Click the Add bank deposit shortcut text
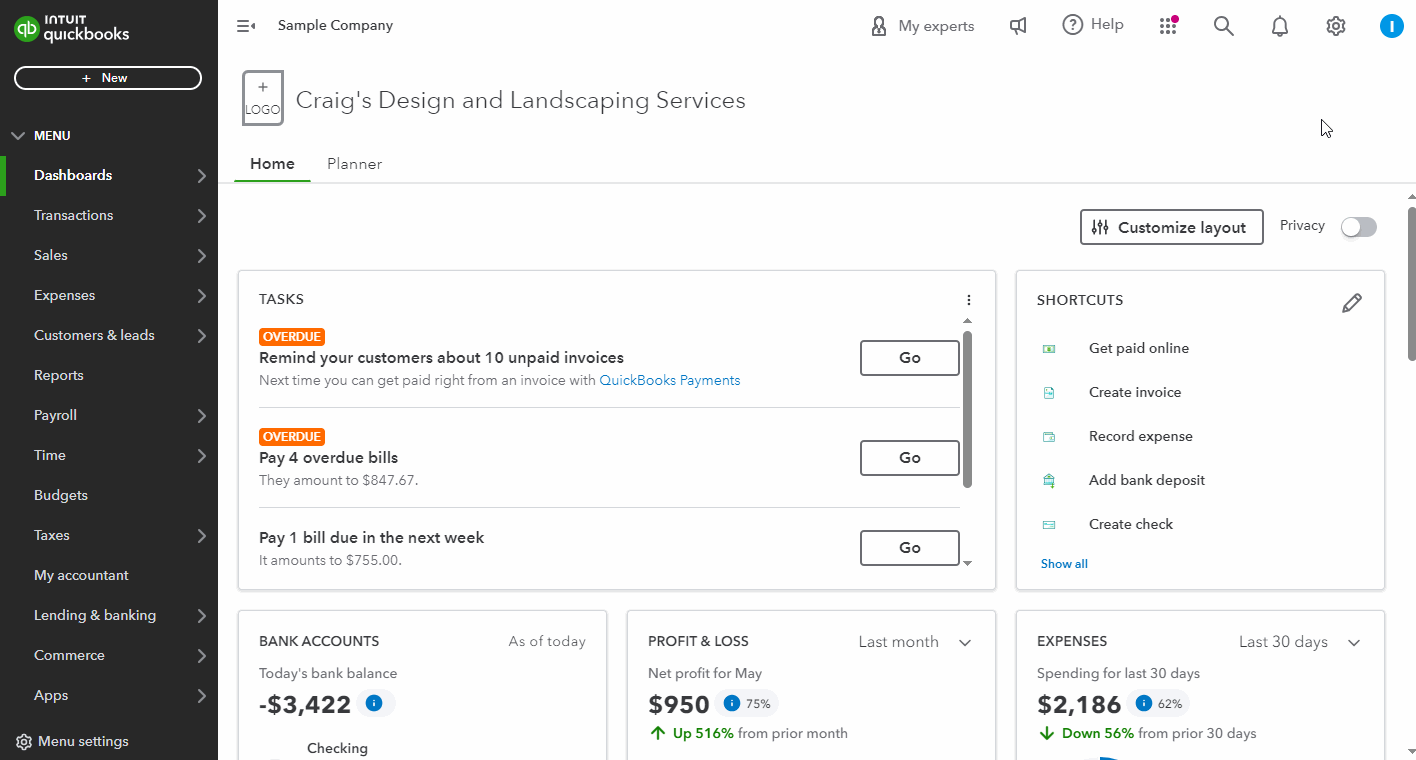 [1147, 480]
